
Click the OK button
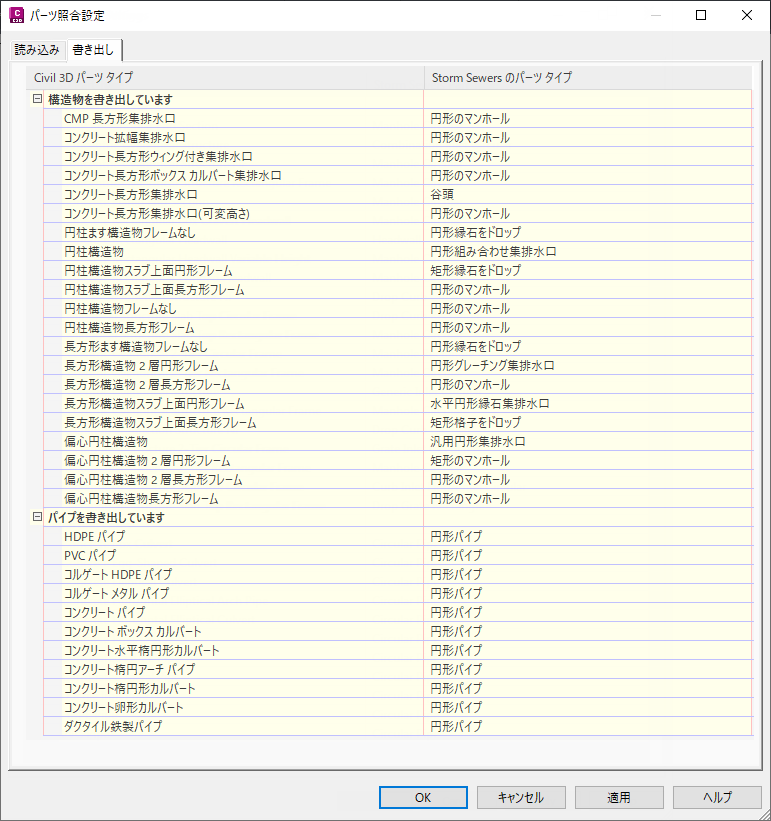click(x=423, y=797)
